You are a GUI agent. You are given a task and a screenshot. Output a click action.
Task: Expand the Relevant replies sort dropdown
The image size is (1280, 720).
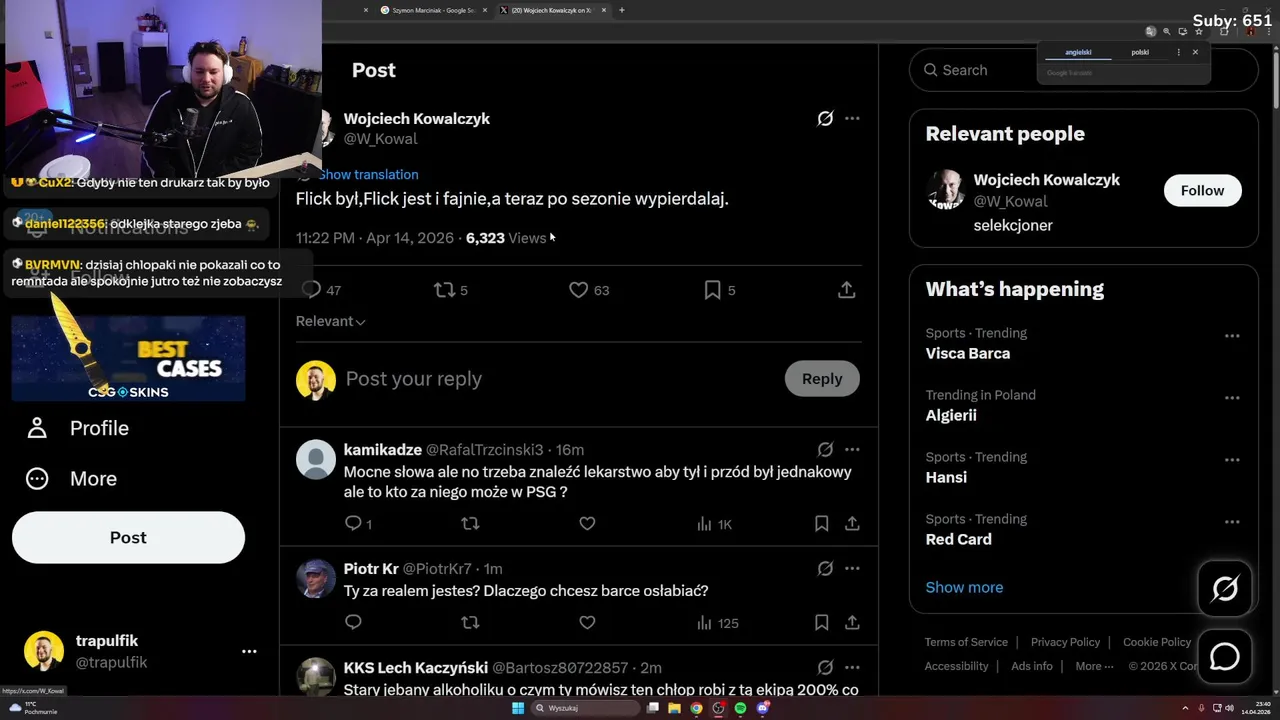(331, 321)
